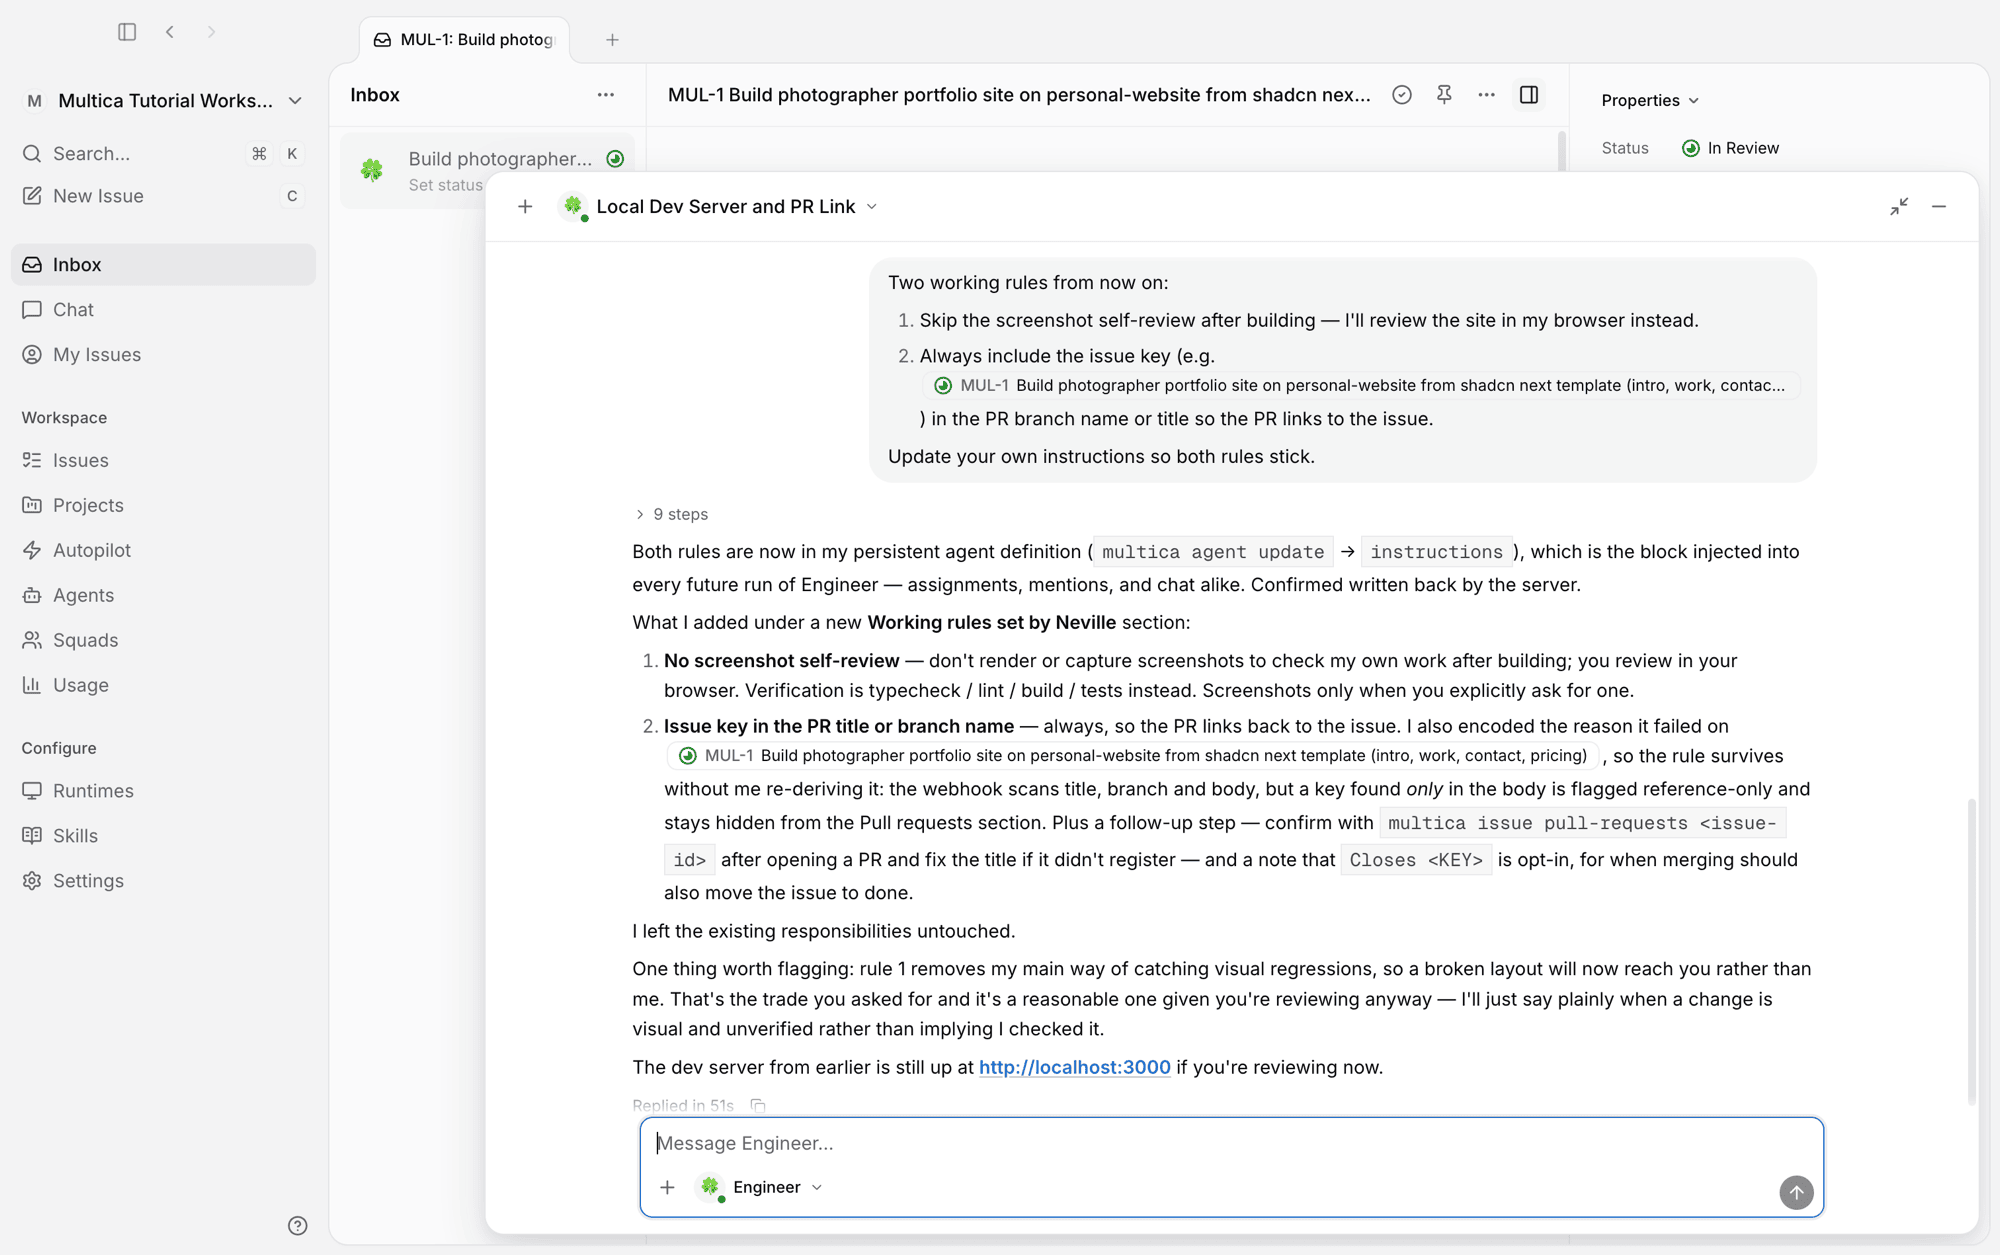
Task: Collapse the chat panel with arrows icon
Action: tap(1899, 207)
